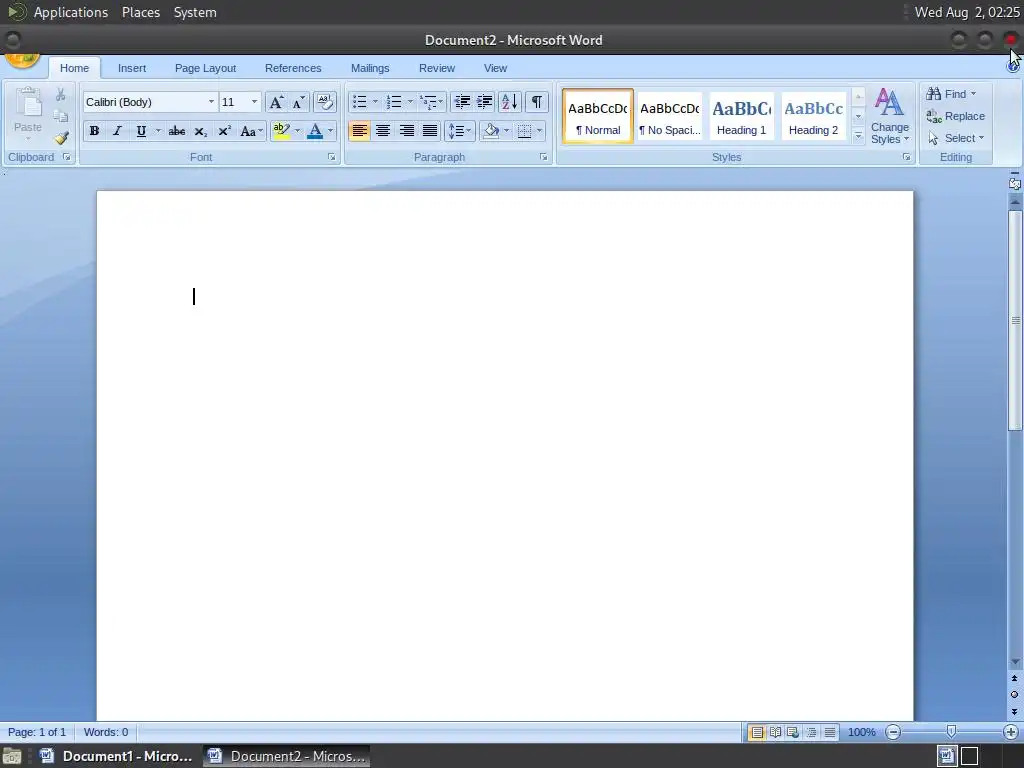Justify the paragraph text
Screen dimensions: 1024x768
point(430,131)
